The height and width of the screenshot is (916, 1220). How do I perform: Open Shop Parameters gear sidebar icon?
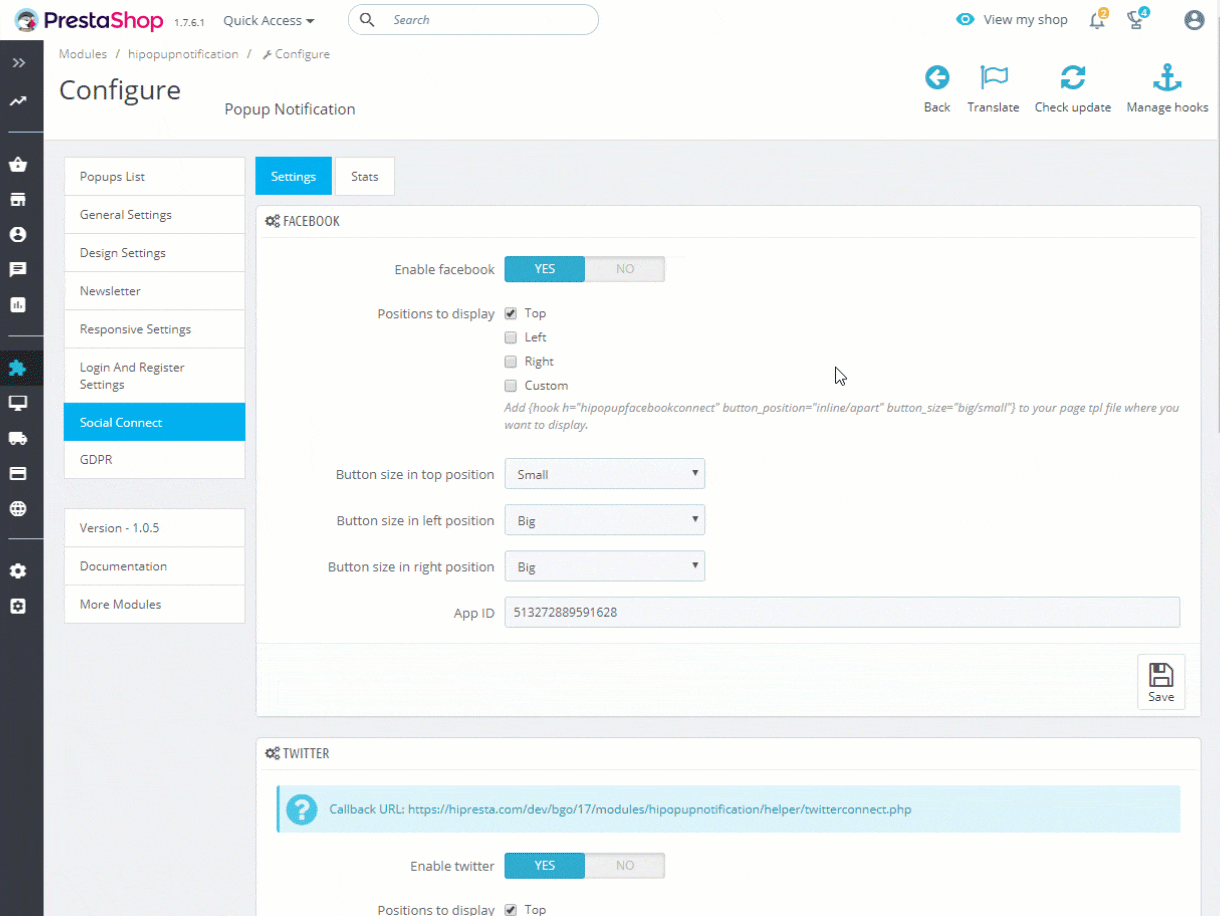[x=18, y=571]
